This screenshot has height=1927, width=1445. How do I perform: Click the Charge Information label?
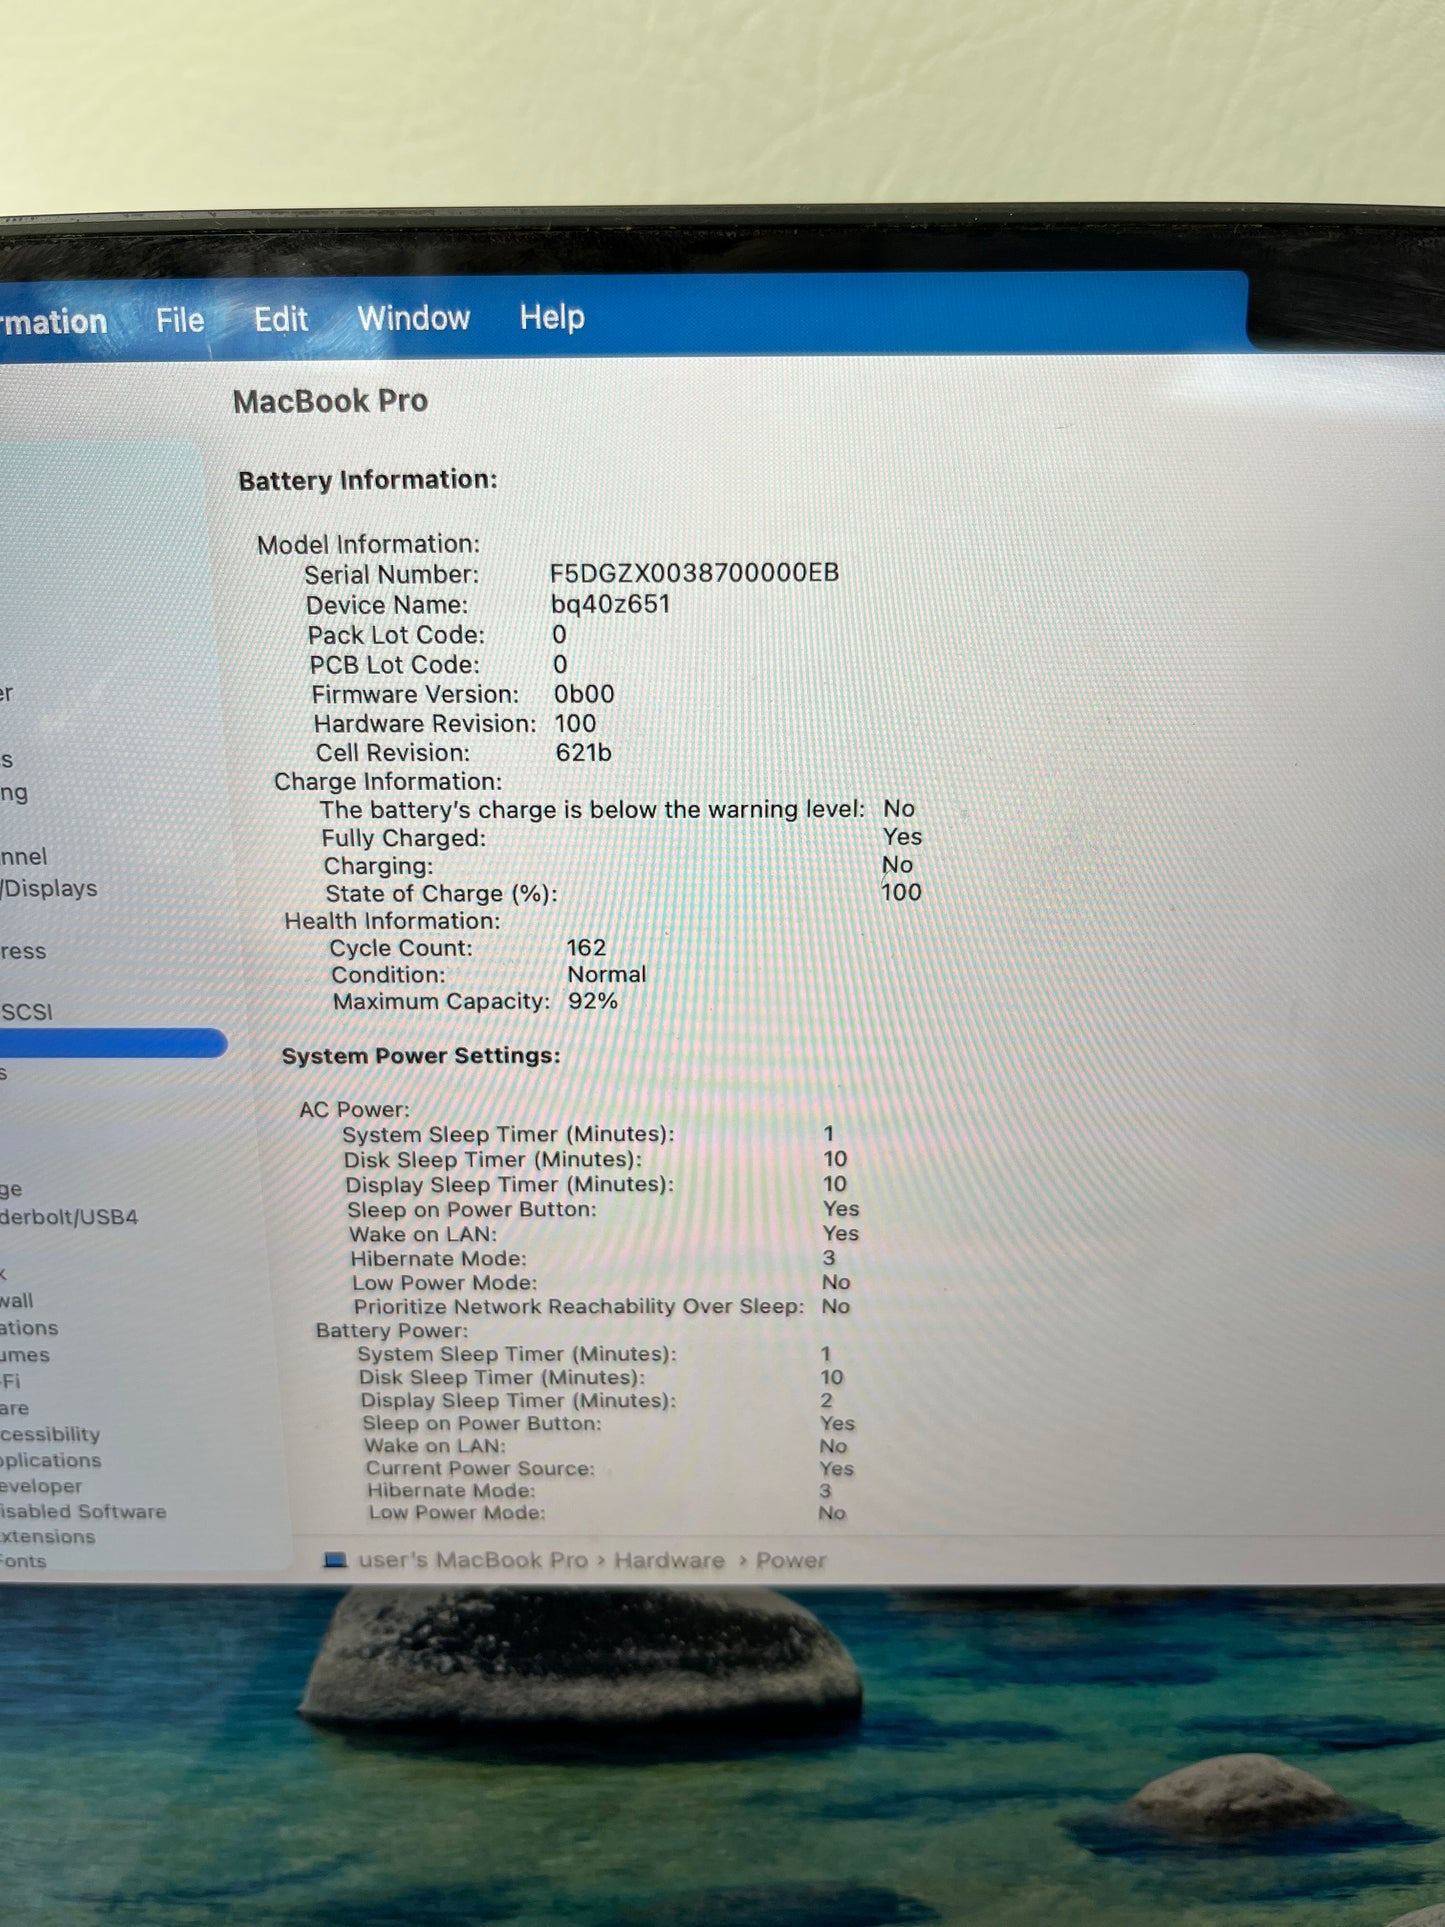tap(388, 781)
